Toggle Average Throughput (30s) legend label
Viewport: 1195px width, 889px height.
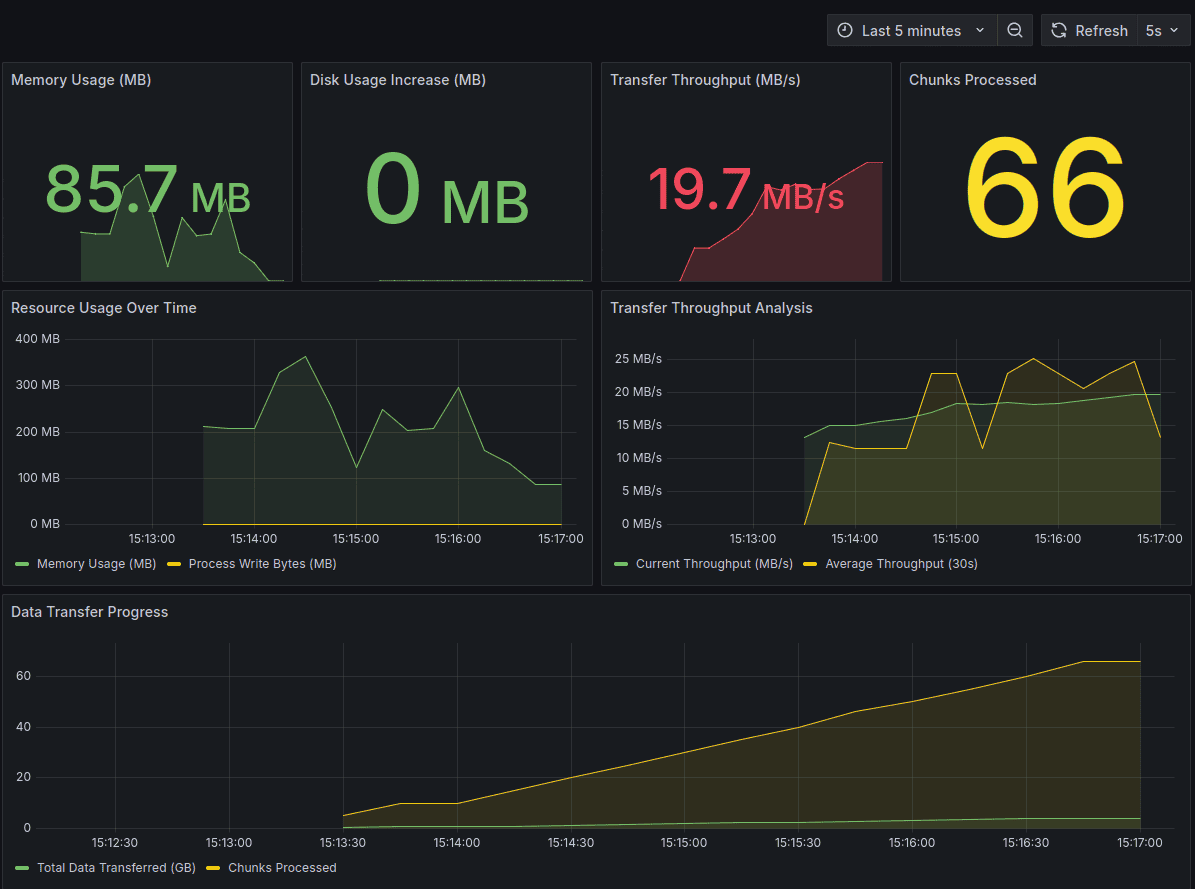point(901,564)
